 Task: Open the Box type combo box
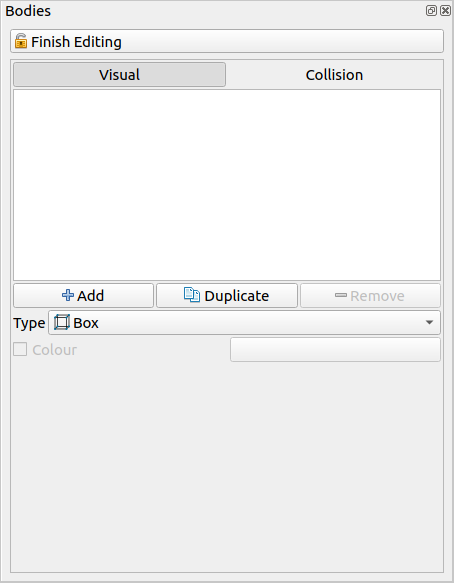244,322
